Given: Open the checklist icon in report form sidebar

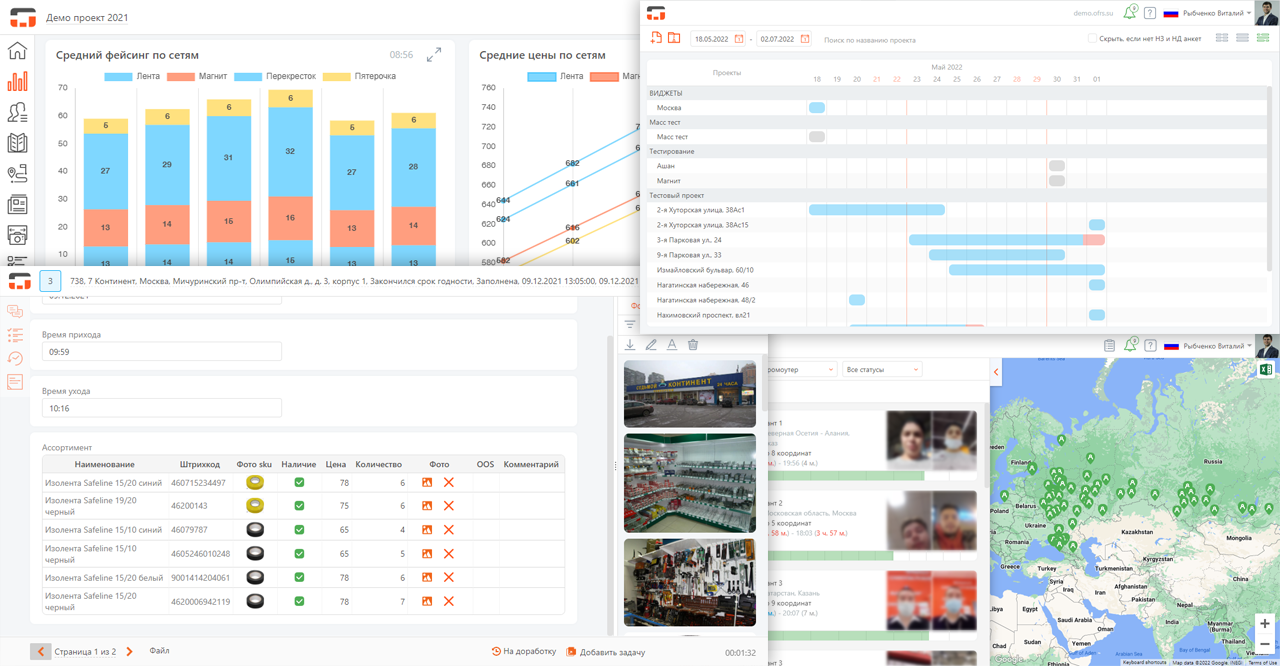Looking at the screenshot, I should click(x=15, y=335).
